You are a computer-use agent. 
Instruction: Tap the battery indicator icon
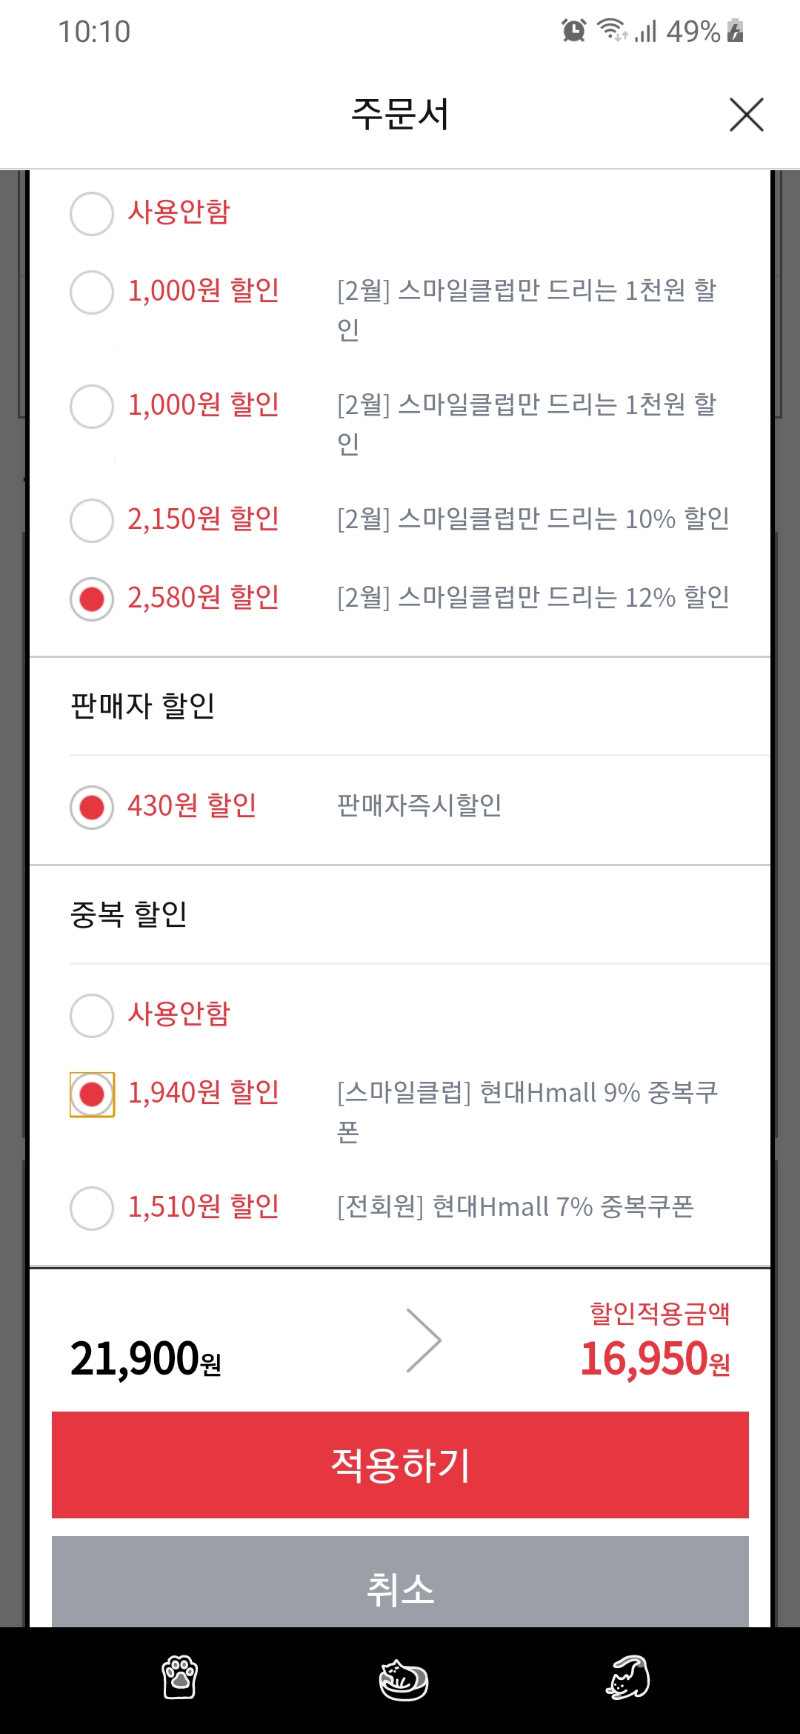[x=736, y=31]
